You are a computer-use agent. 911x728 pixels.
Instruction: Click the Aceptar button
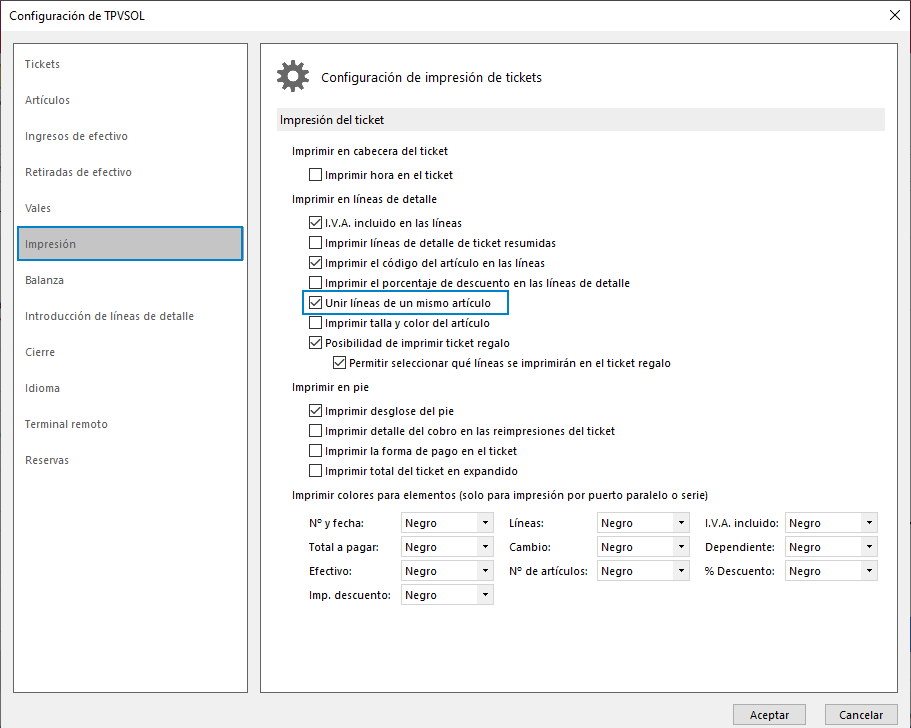(x=769, y=715)
